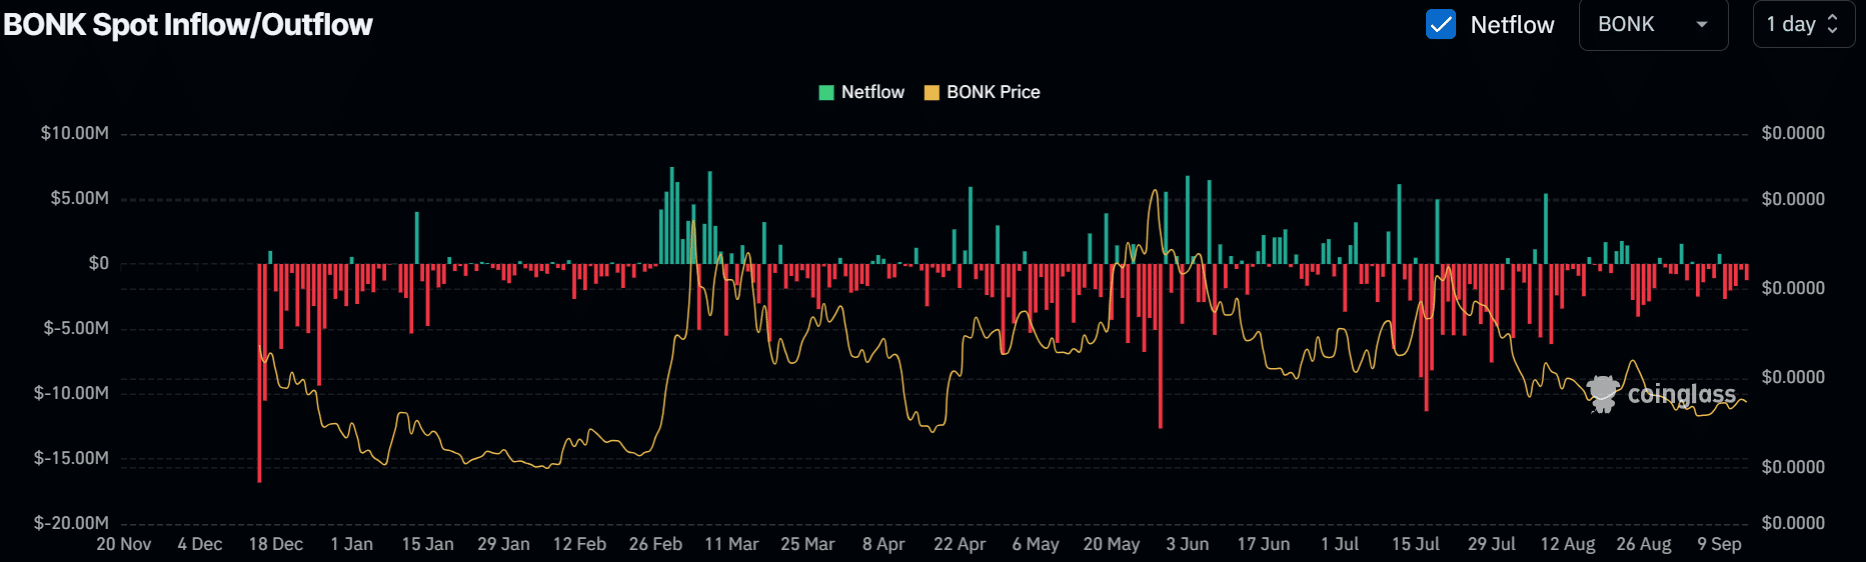Click the 25 Mar date label
Screen dimensions: 1866x562
coord(808,544)
